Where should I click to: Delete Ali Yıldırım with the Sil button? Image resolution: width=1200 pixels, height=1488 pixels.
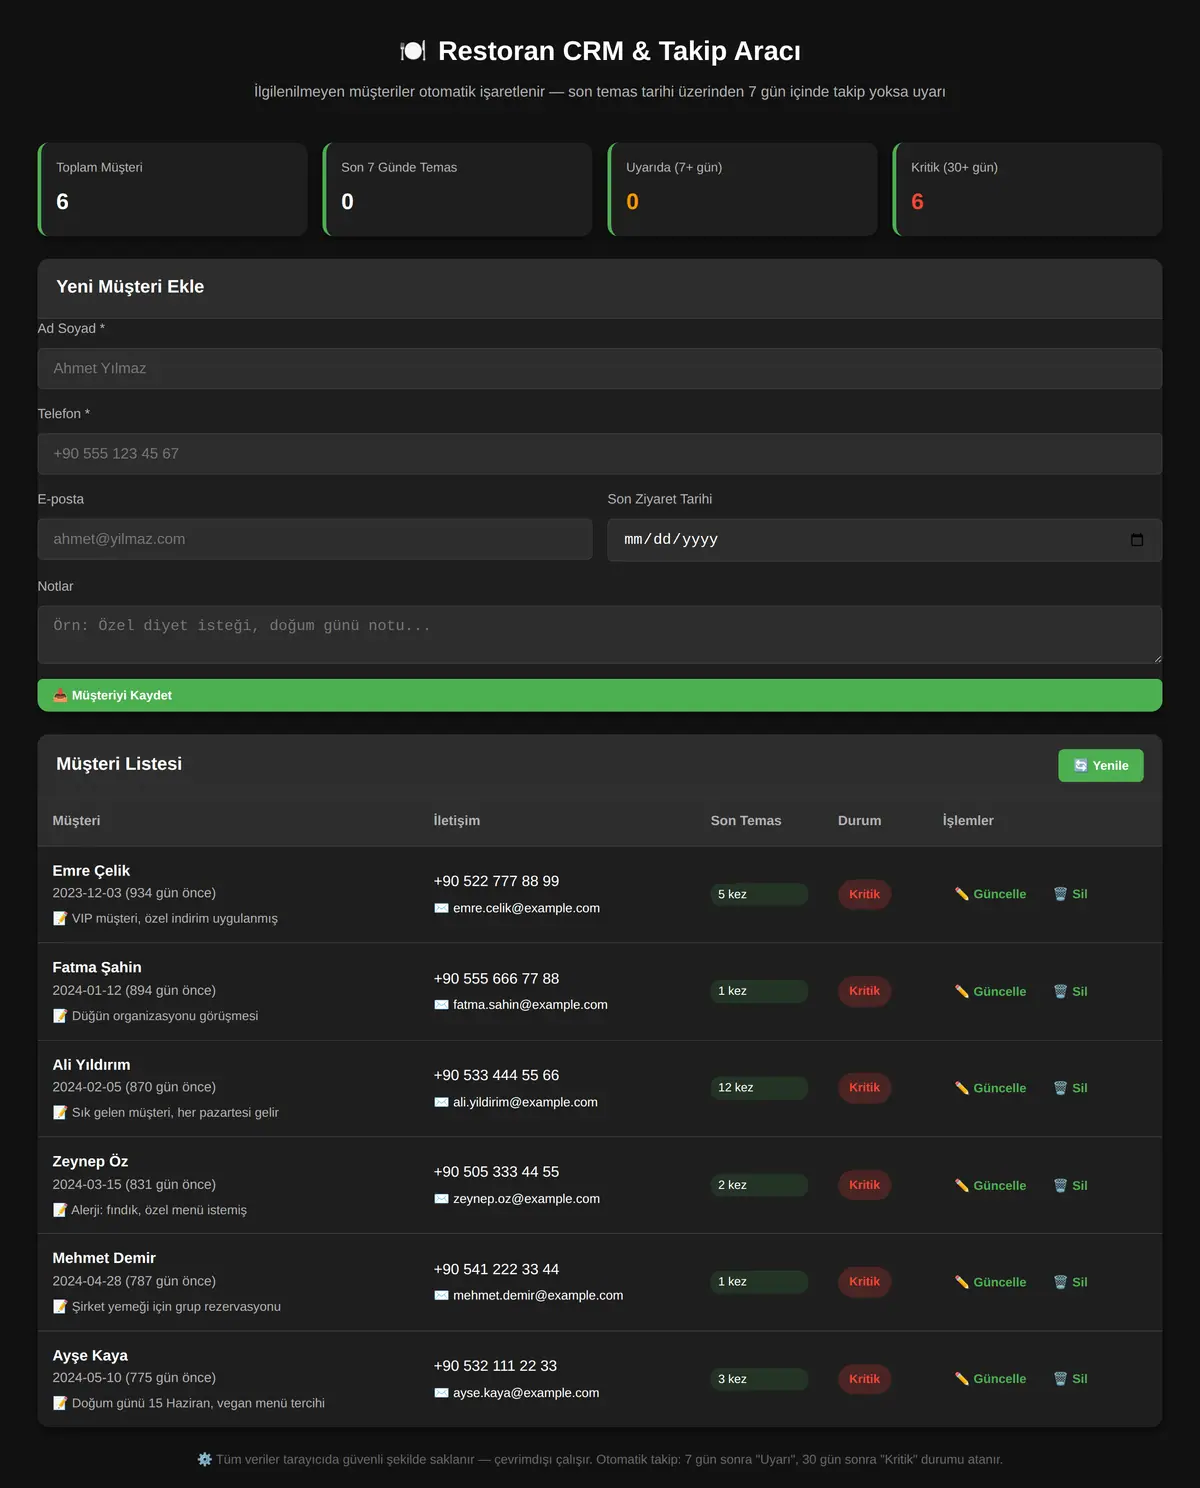[x=1070, y=1088]
